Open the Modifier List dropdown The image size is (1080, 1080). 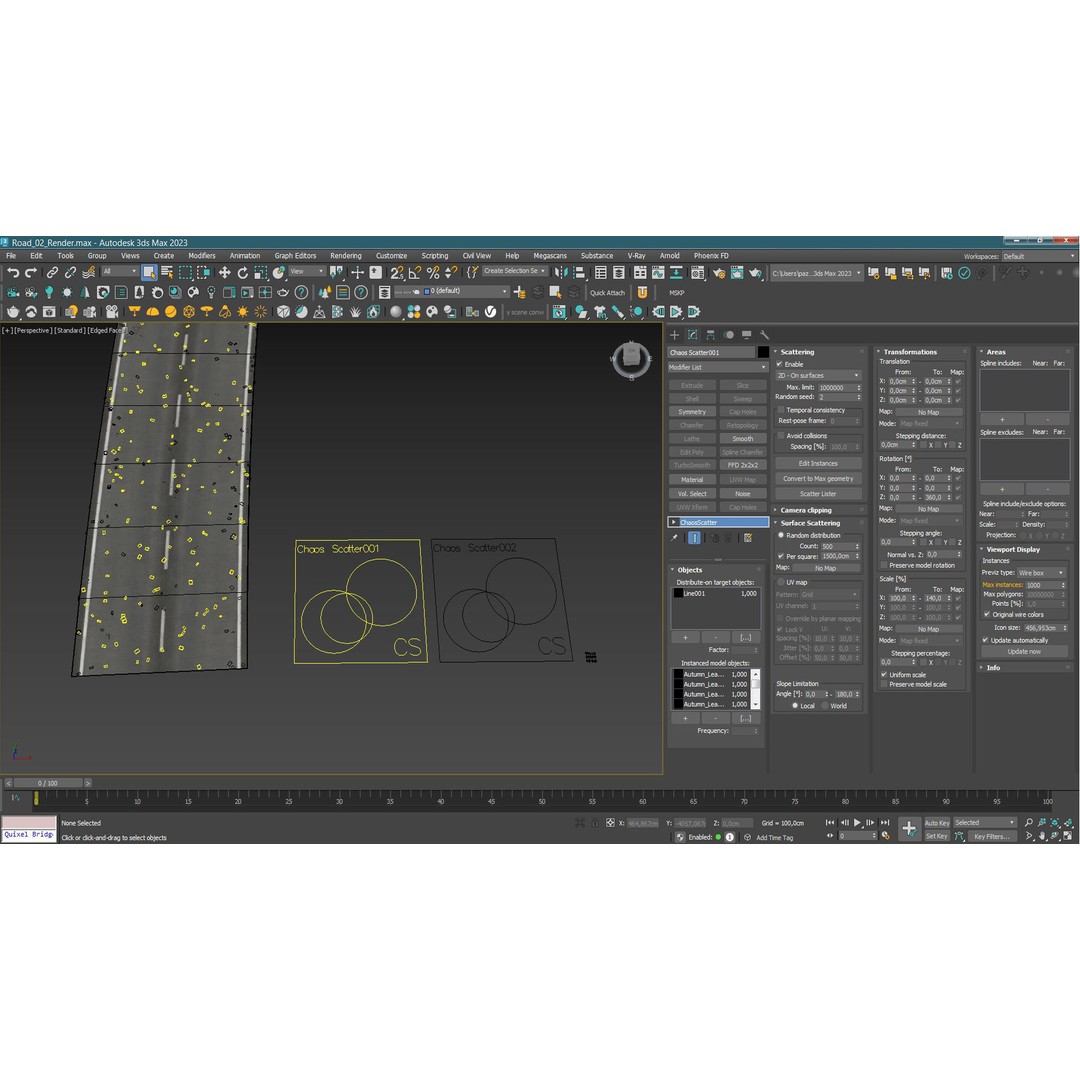[716, 367]
